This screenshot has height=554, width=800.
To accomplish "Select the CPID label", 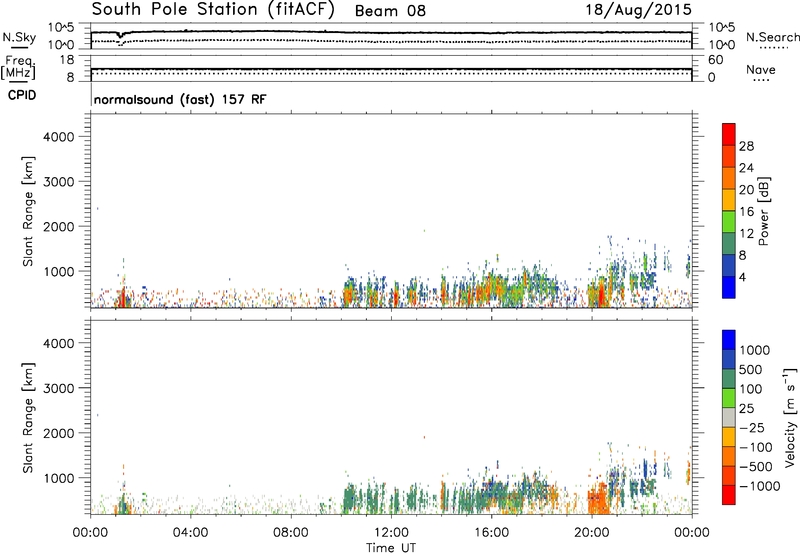I will click(22, 95).
